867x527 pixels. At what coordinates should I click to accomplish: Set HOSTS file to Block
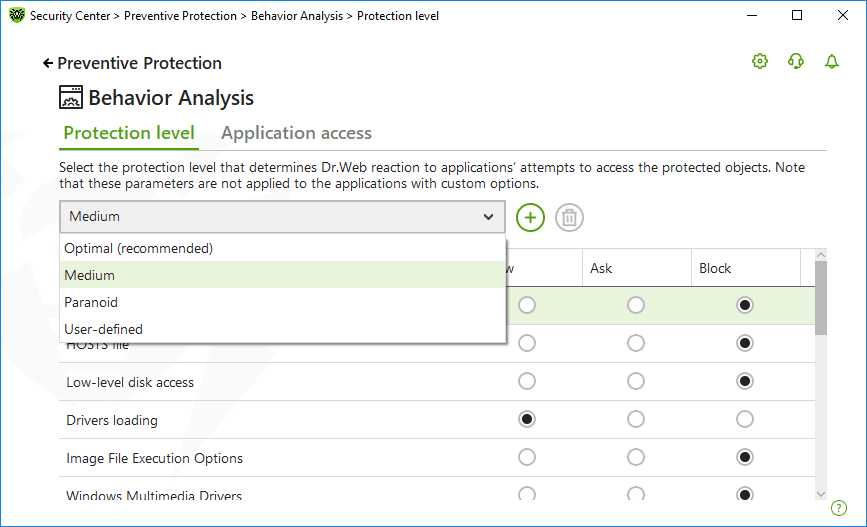click(745, 343)
